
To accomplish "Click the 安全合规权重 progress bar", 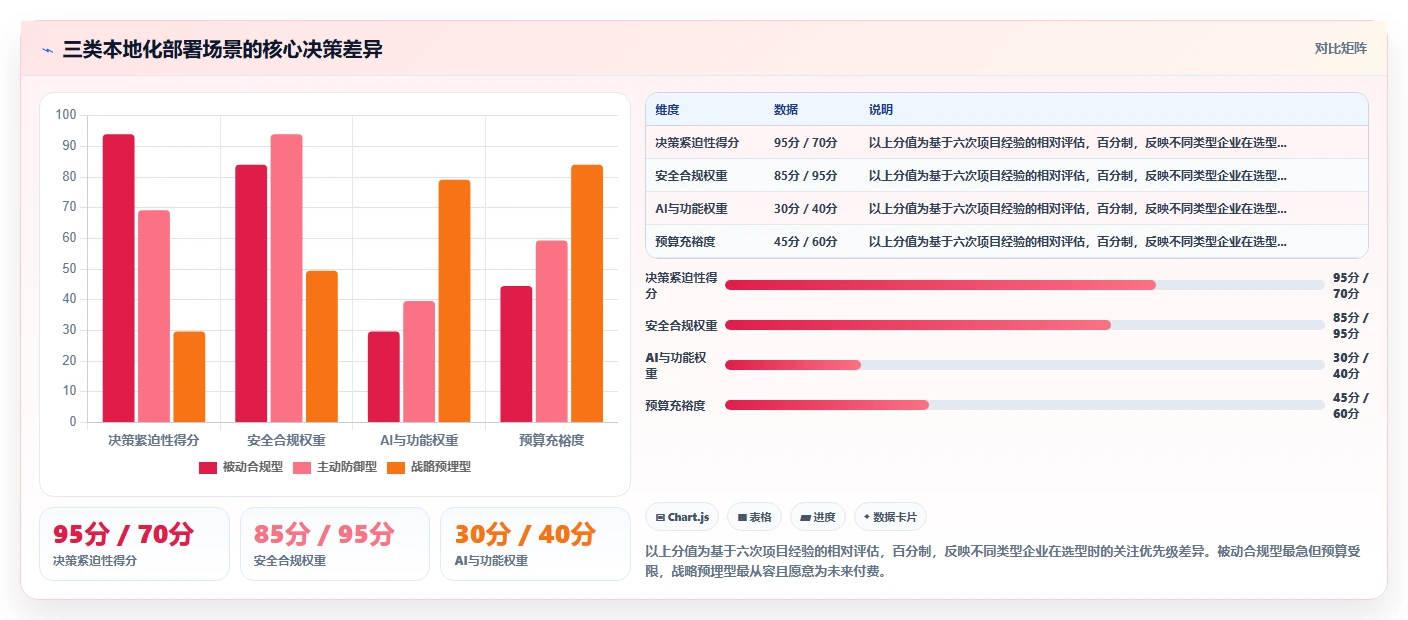I will (x=1025, y=325).
